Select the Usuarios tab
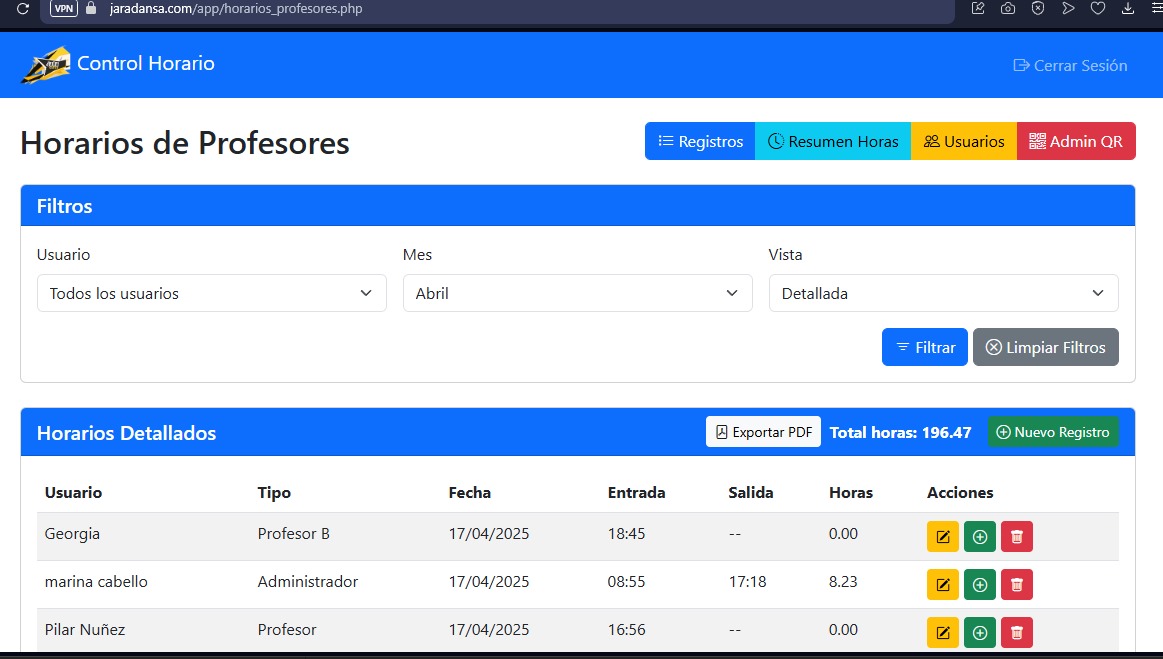Viewport: 1163px width, 659px height. point(963,141)
